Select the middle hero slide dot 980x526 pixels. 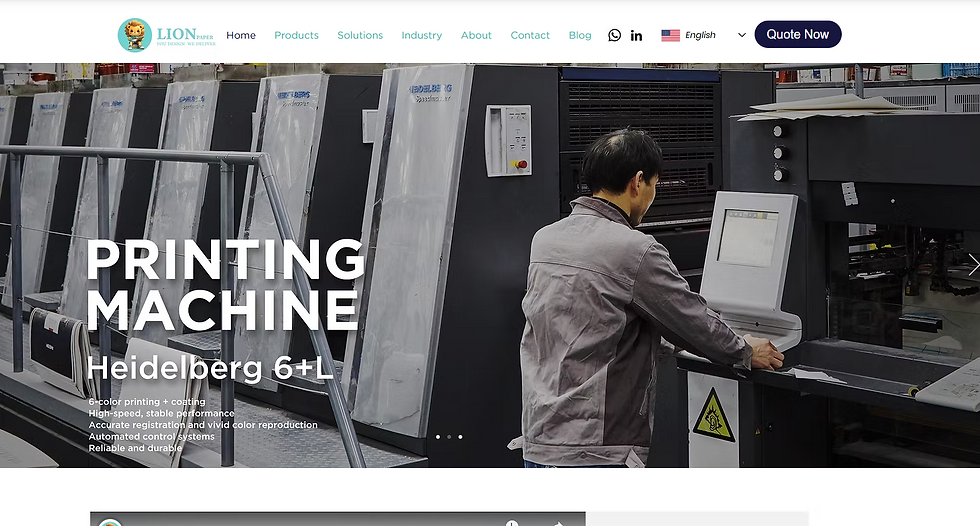coord(449,437)
